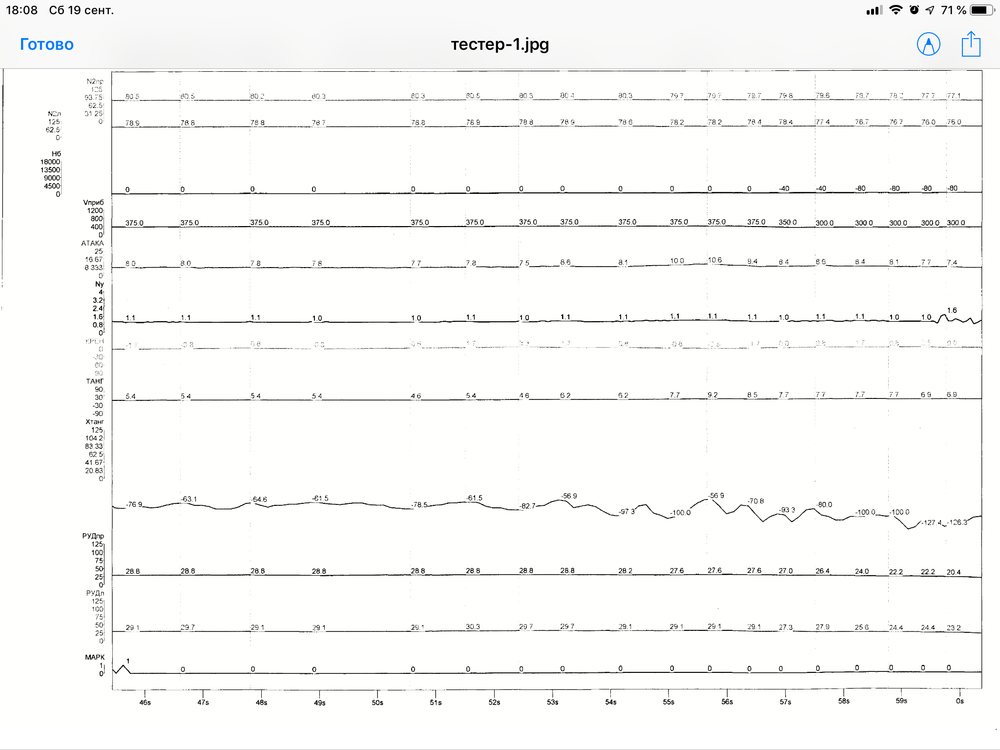
Task: Tap the -97.3 value on Хтанг curve
Action: (627, 511)
